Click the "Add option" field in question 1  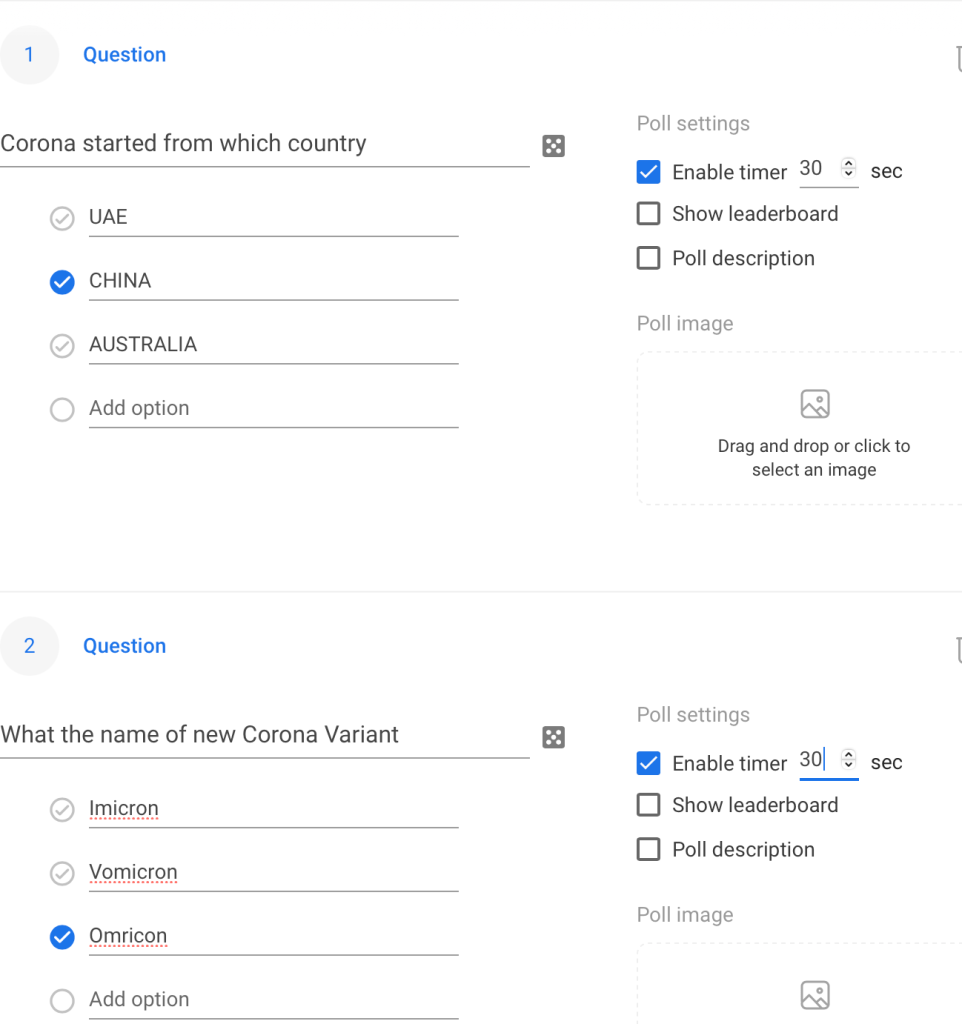pyautogui.click(x=272, y=408)
